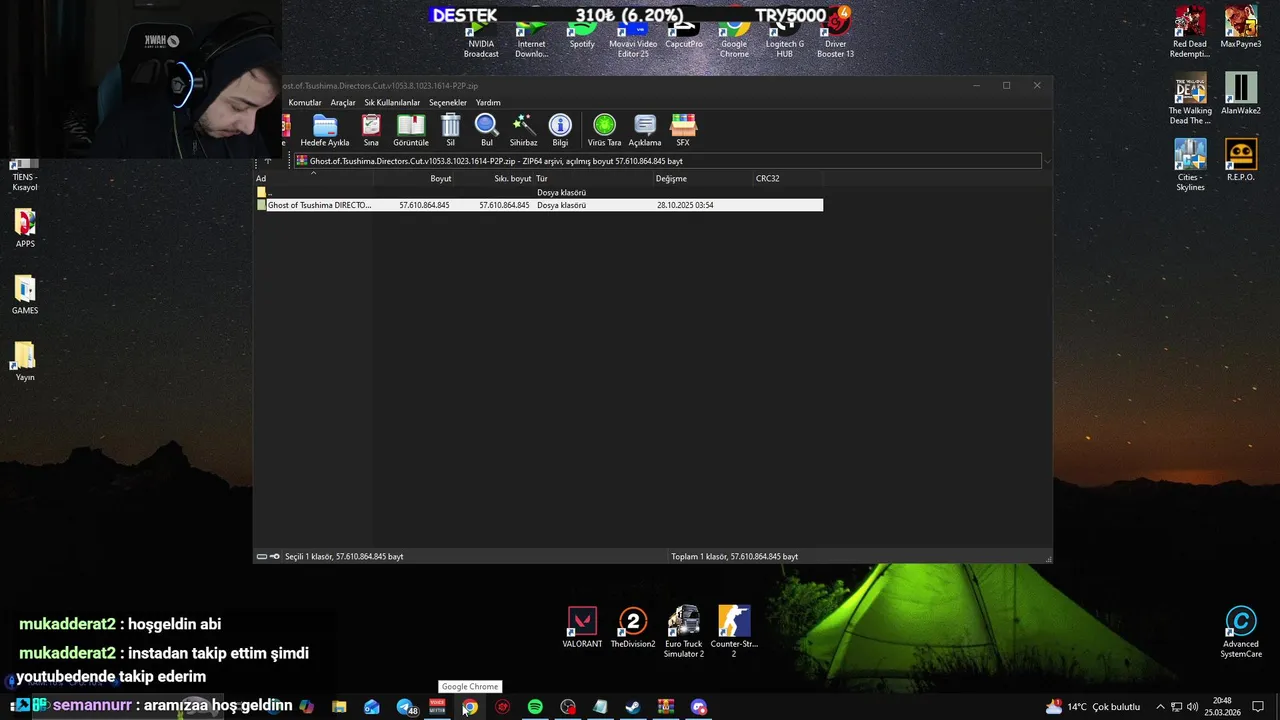Open the weather widget showing 14°C
This screenshot has height=720, width=1280.
[1093, 707]
